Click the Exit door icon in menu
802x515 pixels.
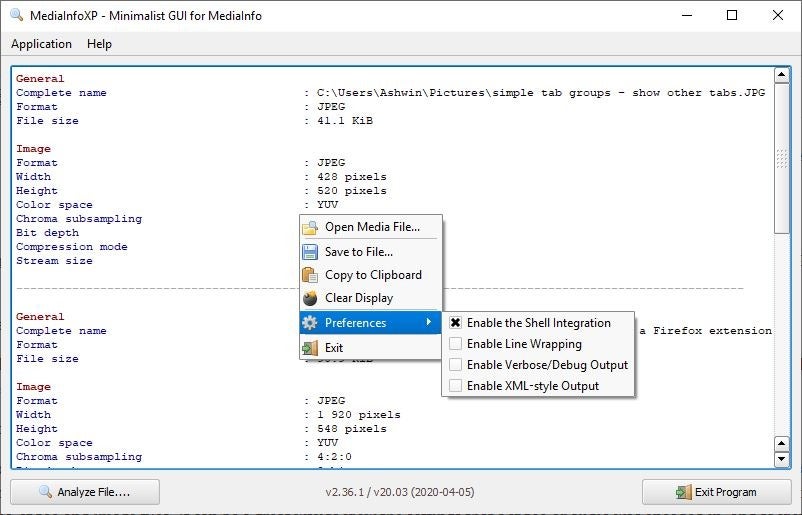[310, 348]
